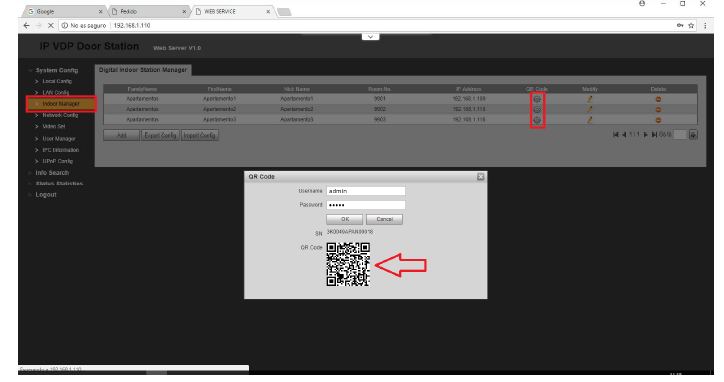Open a new browser tab
Viewport: 724px width, 382px height.
(x=284, y=12)
